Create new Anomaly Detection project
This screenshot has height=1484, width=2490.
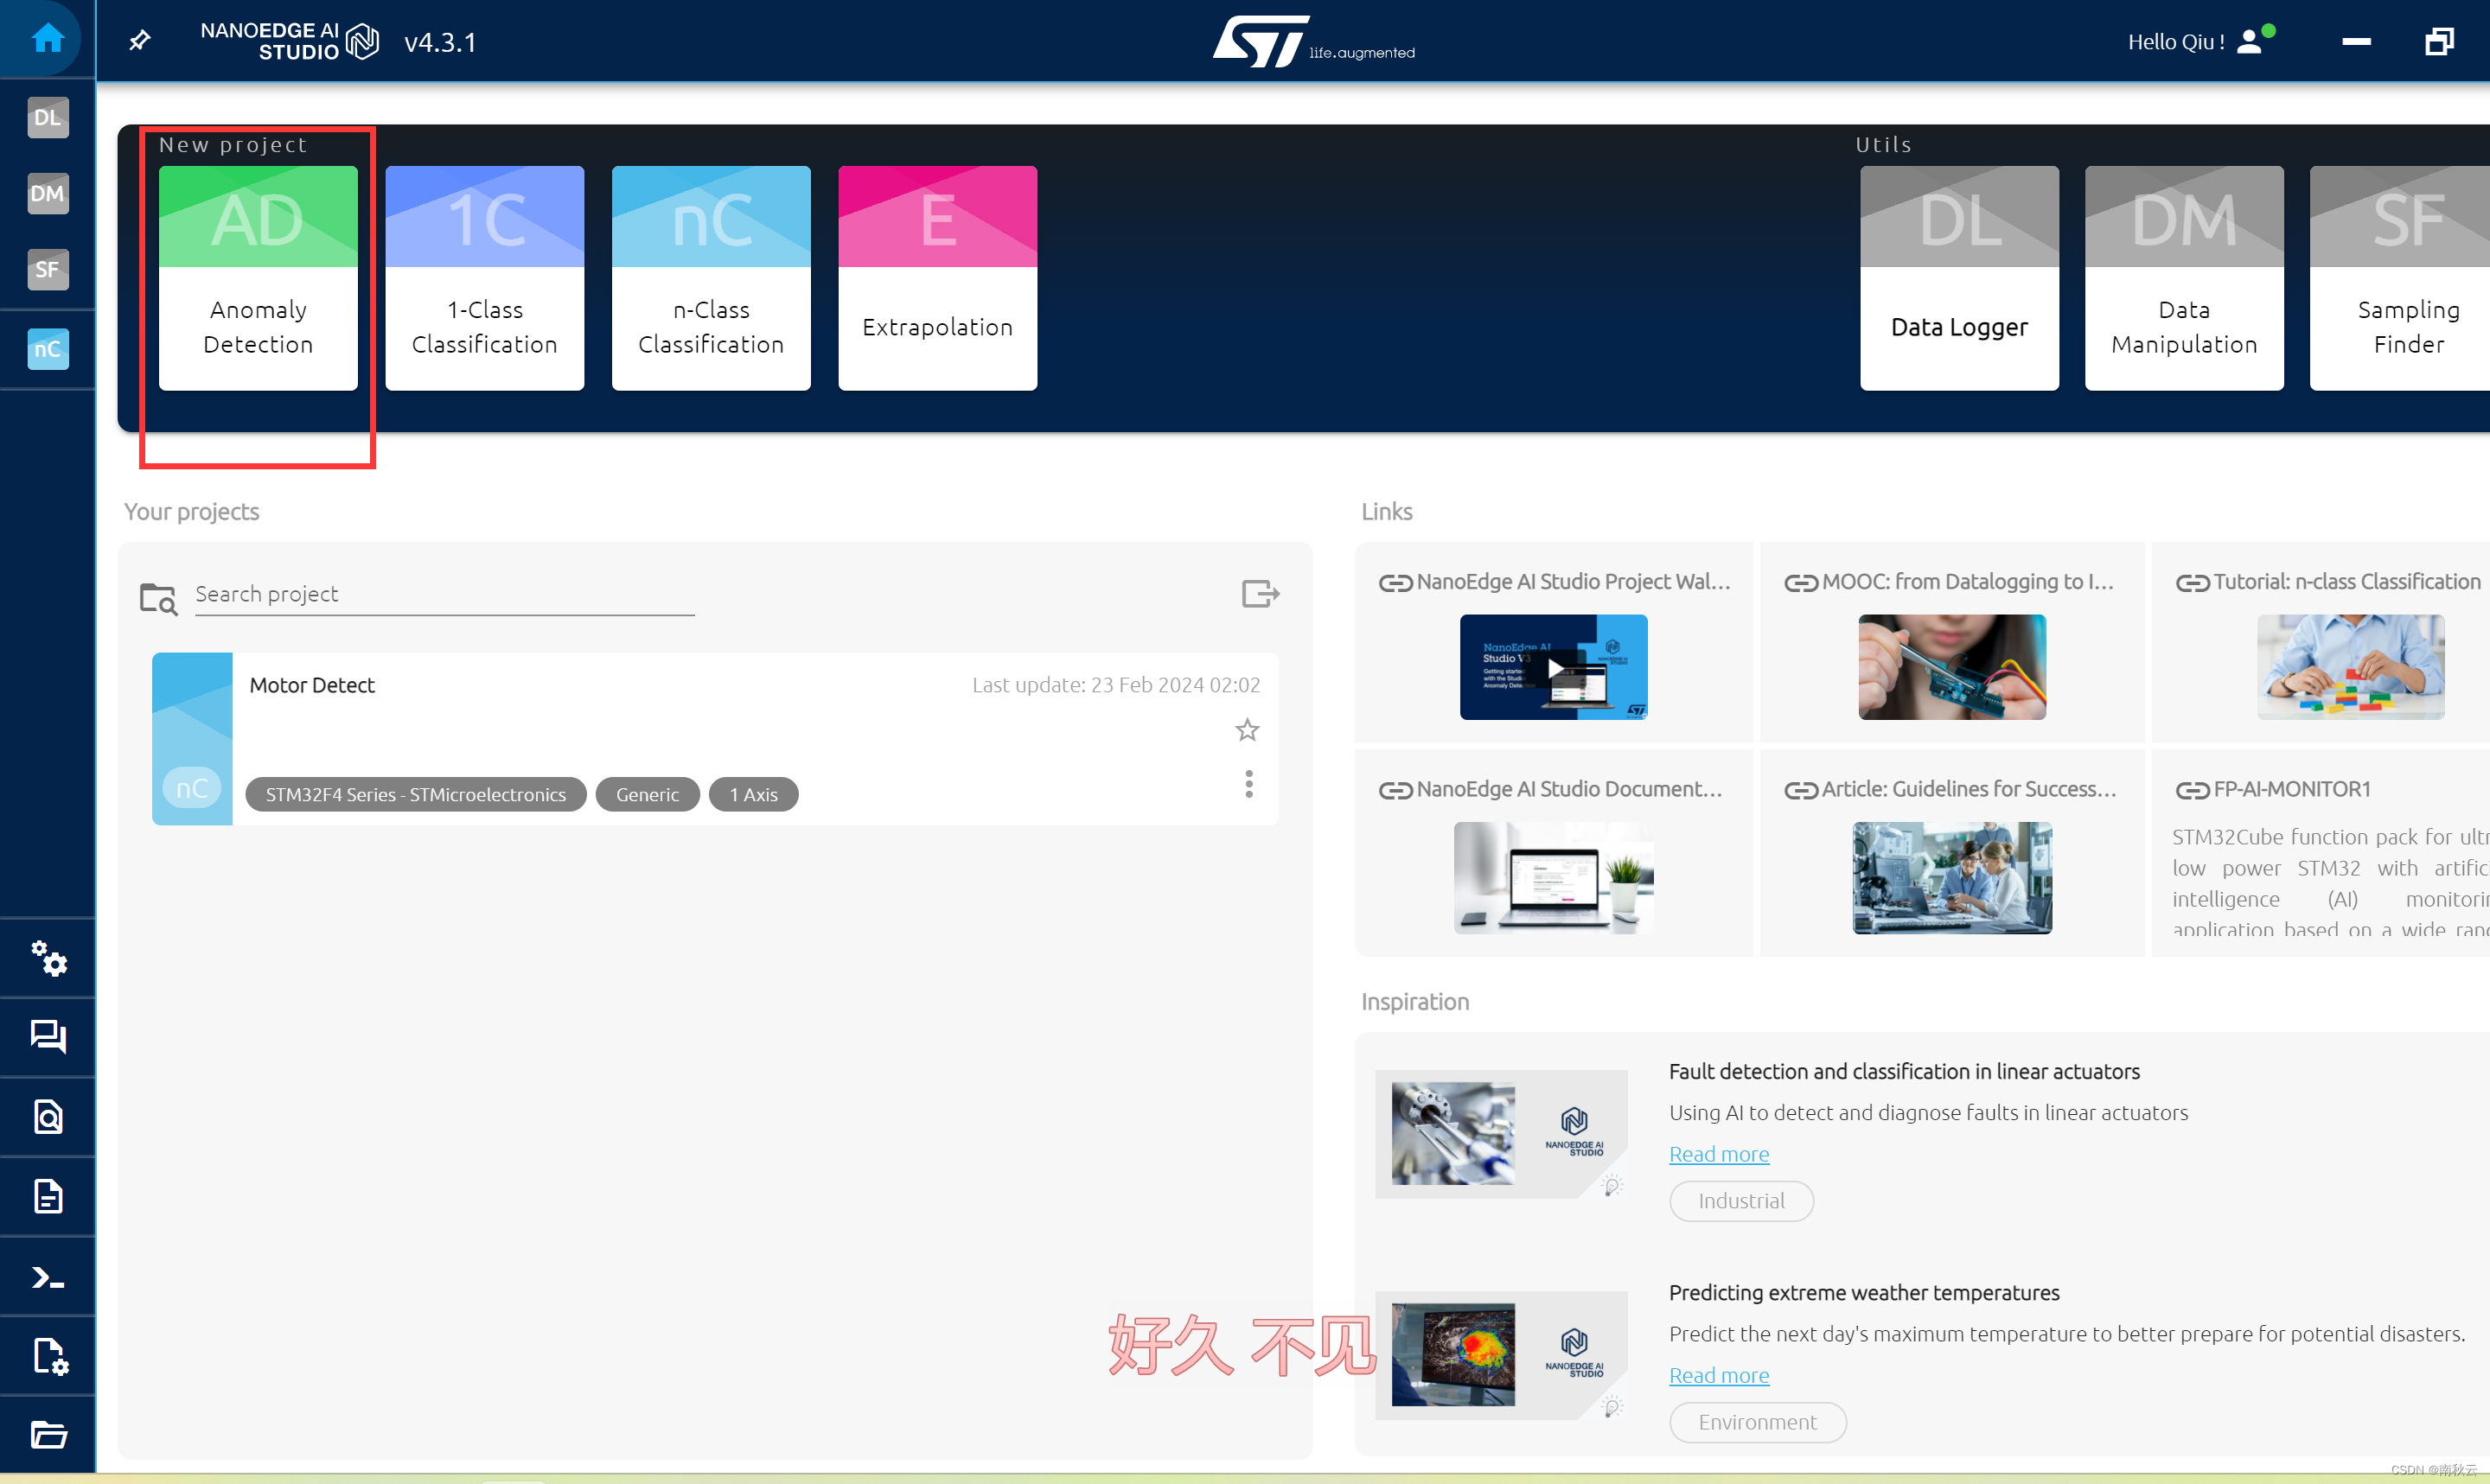click(258, 278)
